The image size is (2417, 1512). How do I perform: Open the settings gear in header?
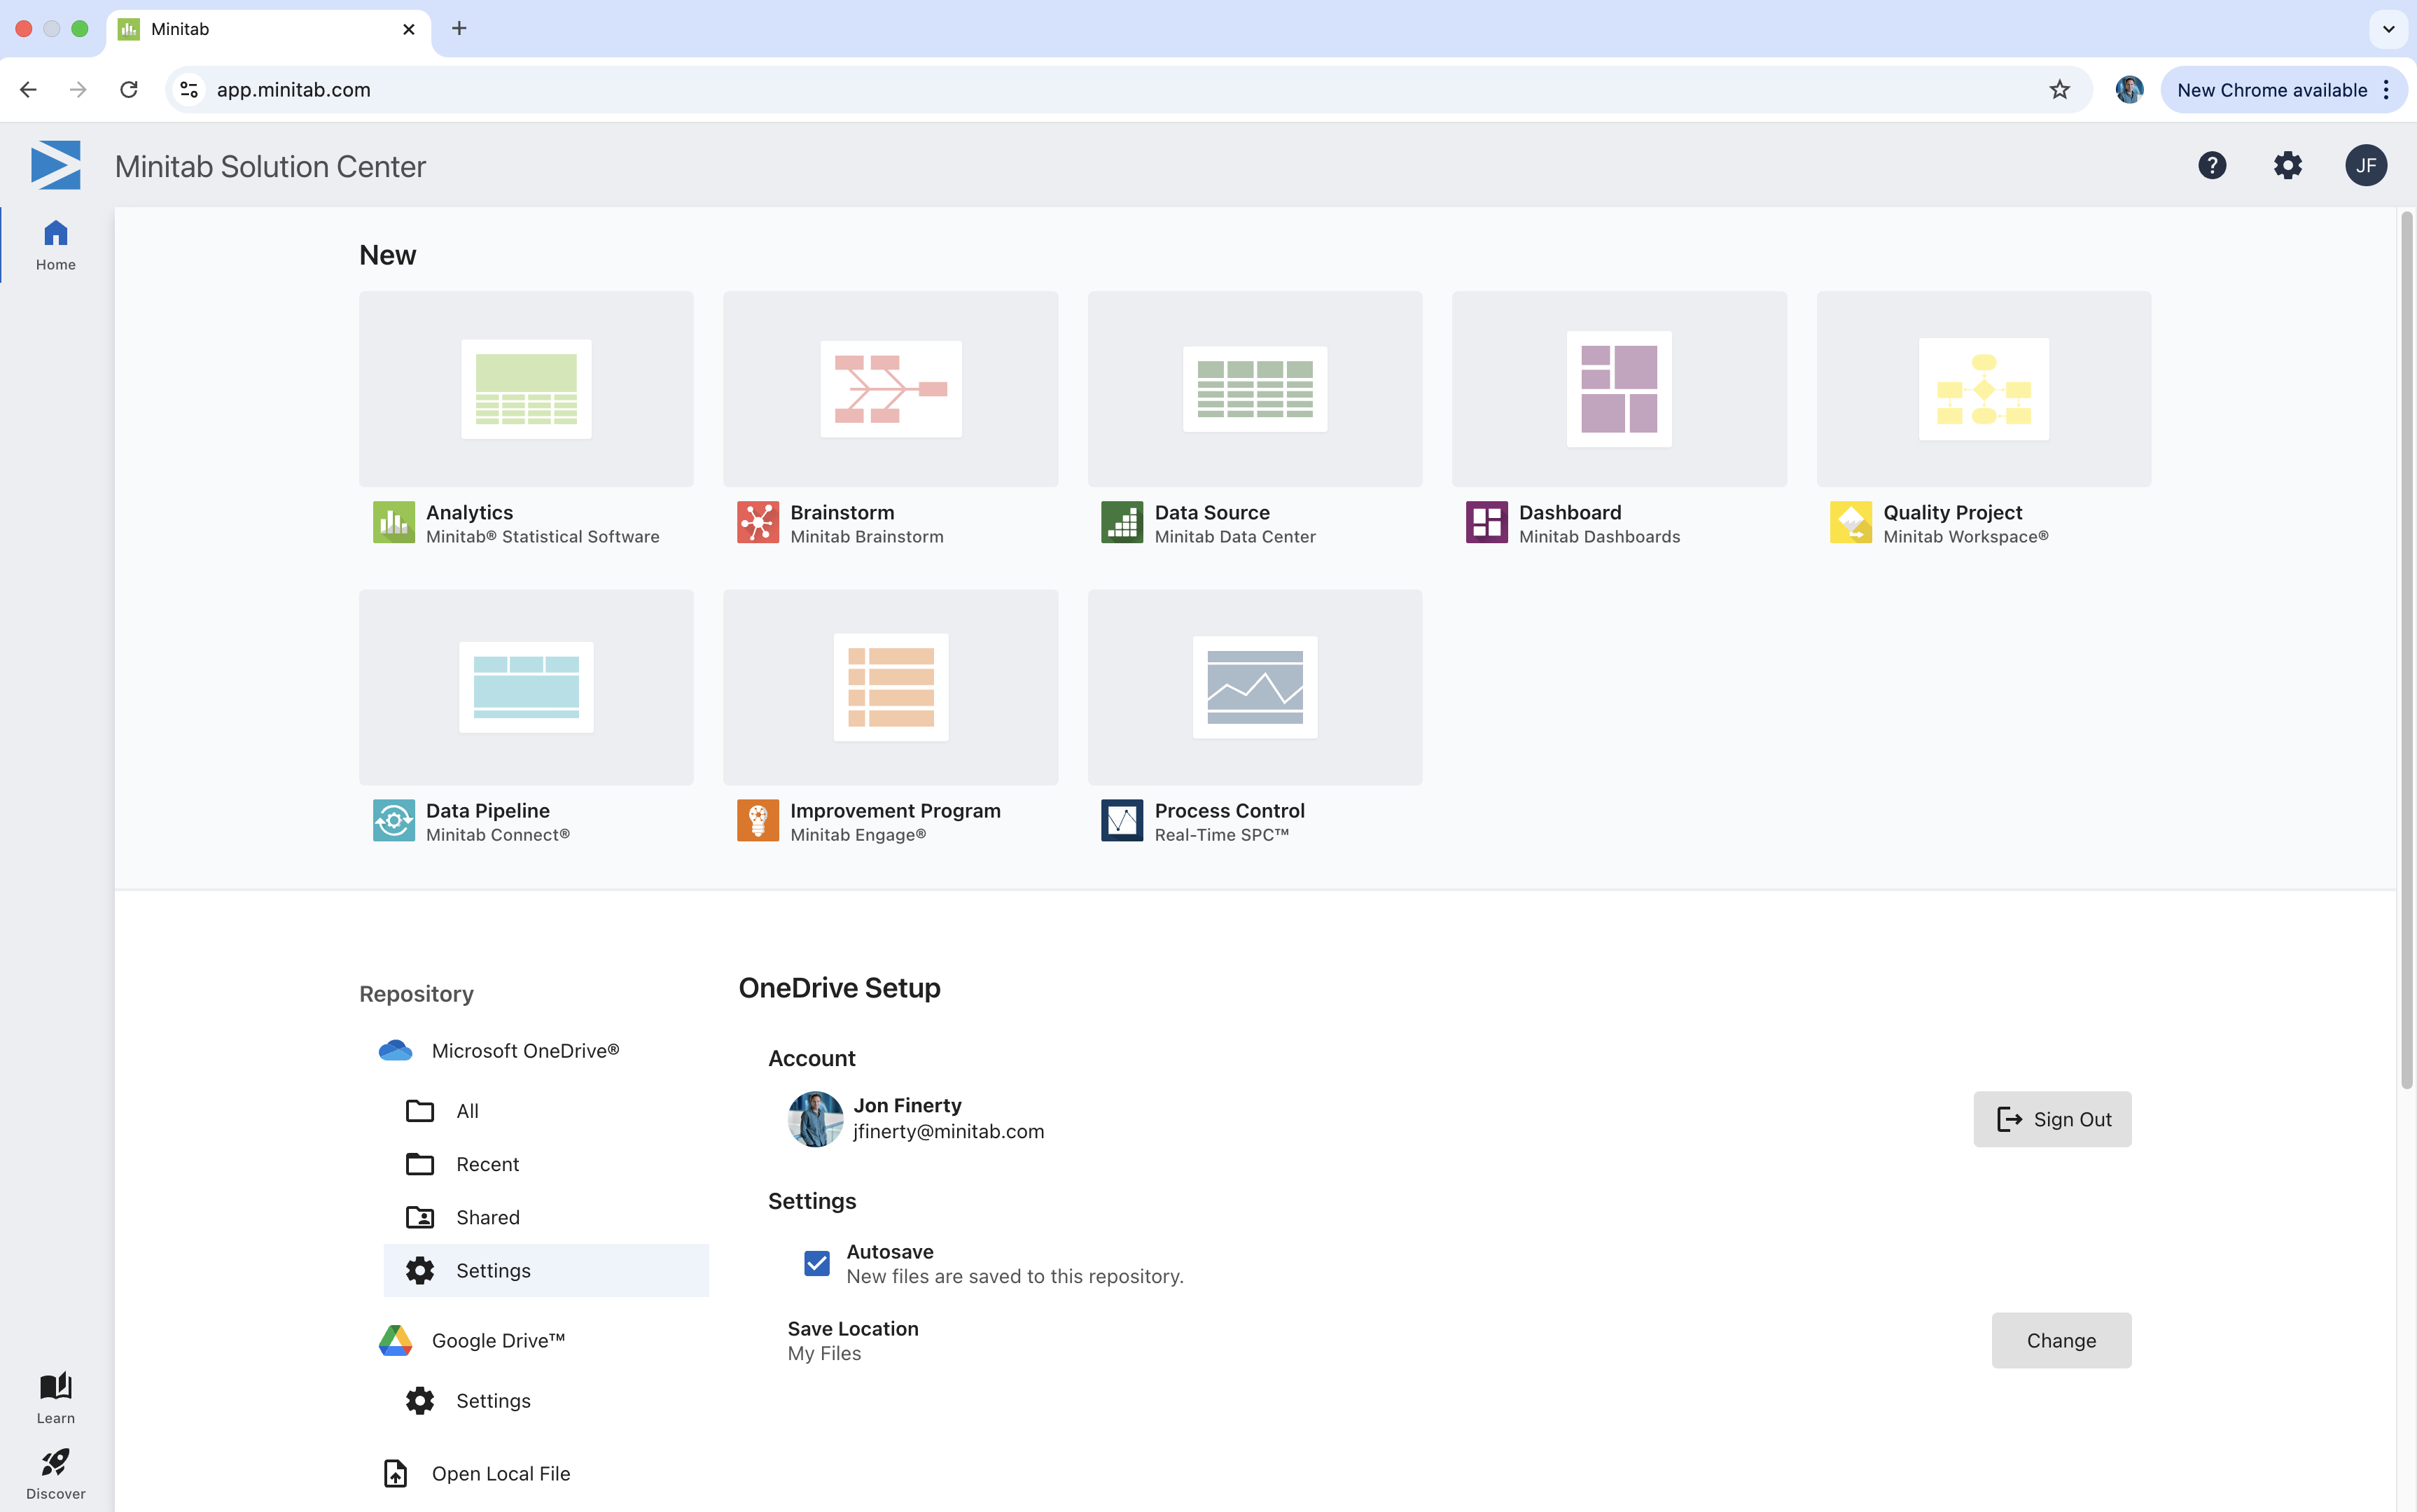coord(2288,165)
